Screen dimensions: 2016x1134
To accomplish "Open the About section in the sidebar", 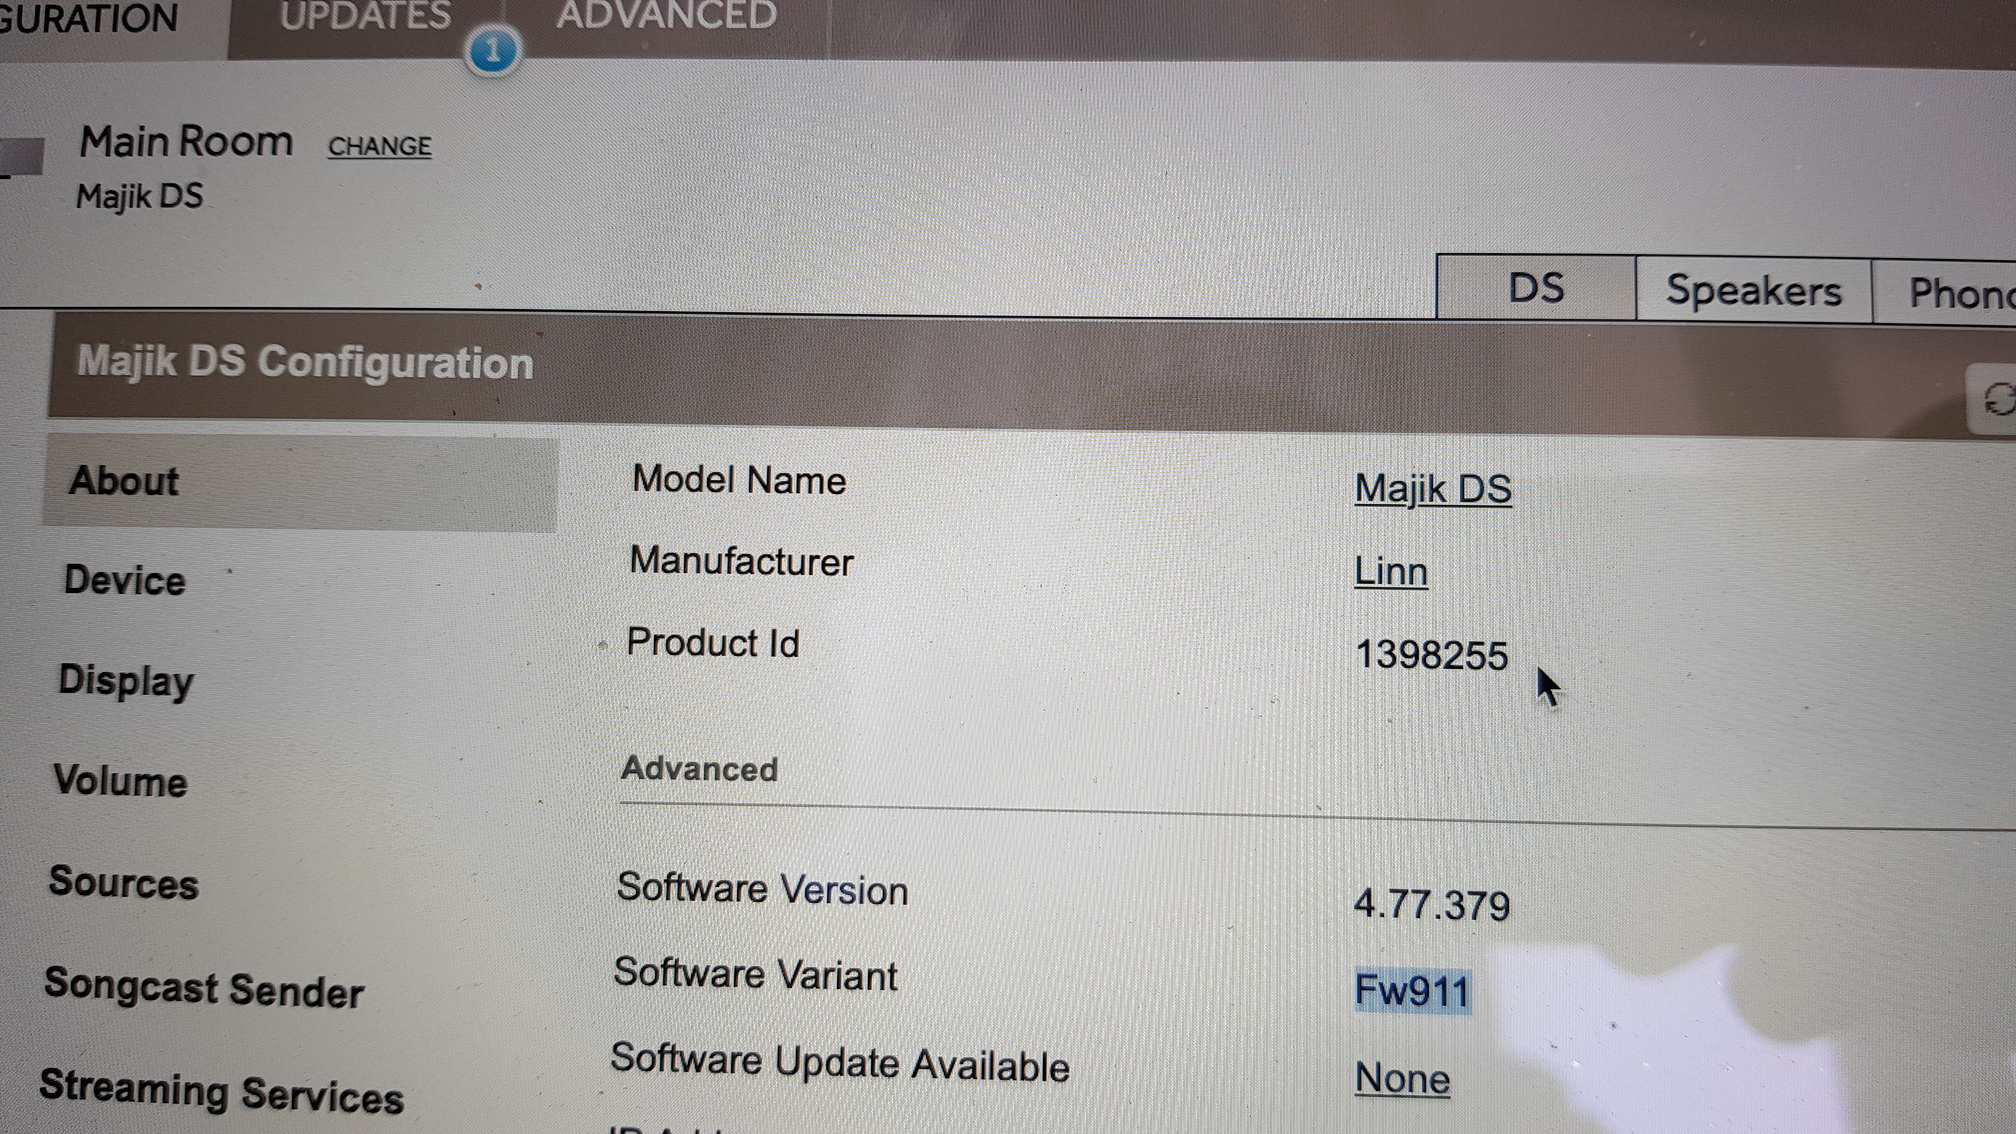I will point(124,482).
